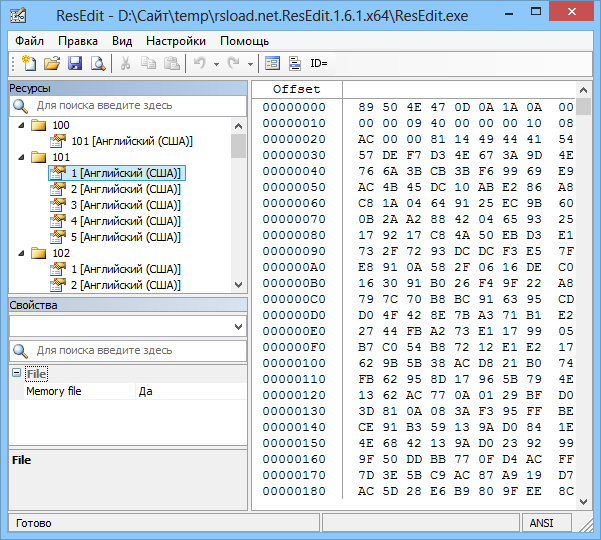The image size is (601, 540).
Task: Click the Memory file property row
Action: 128,391
